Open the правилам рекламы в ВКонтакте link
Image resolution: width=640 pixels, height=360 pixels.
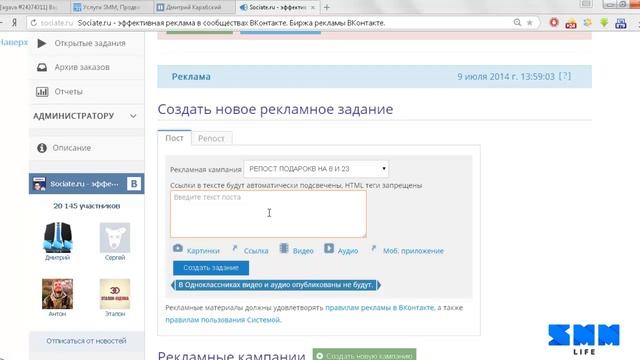click(380, 307)
